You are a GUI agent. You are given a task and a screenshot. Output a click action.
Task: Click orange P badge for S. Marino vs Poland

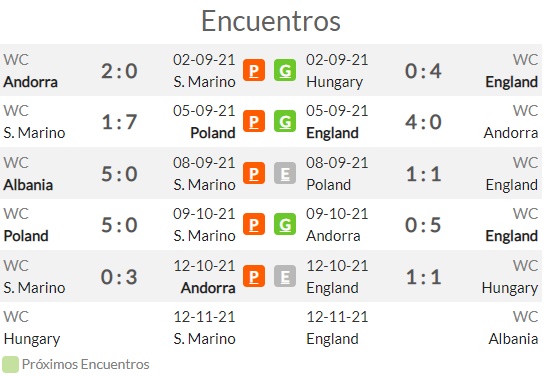(x=254, y=121)
